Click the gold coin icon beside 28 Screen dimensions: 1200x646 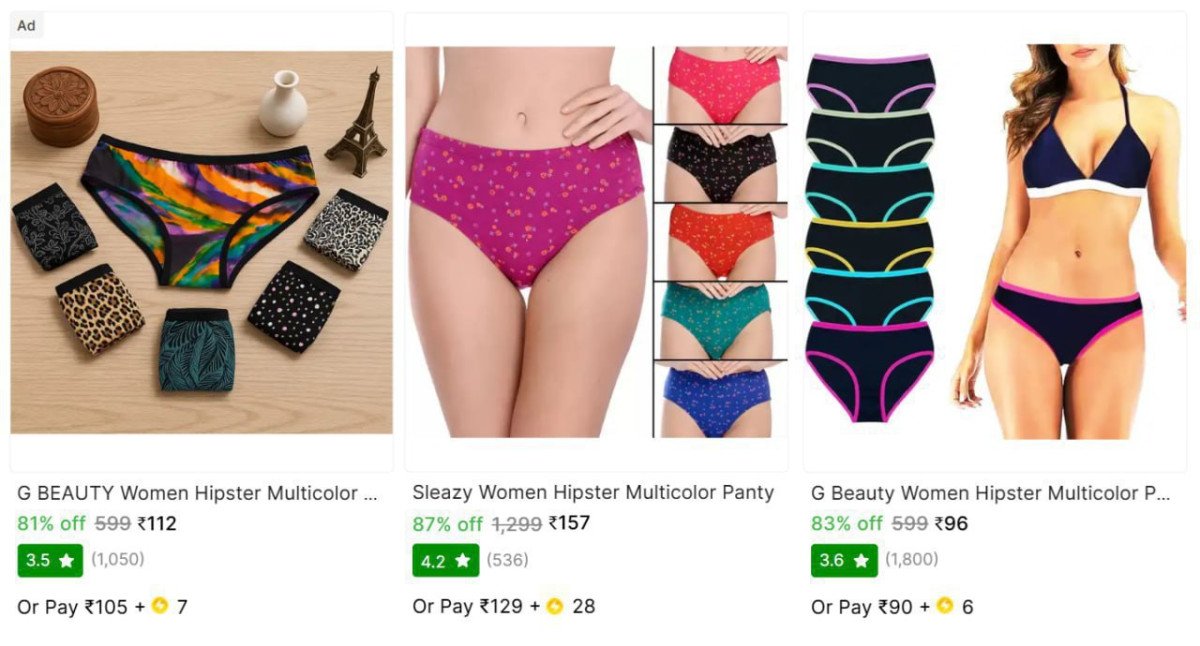pos(555,606)
